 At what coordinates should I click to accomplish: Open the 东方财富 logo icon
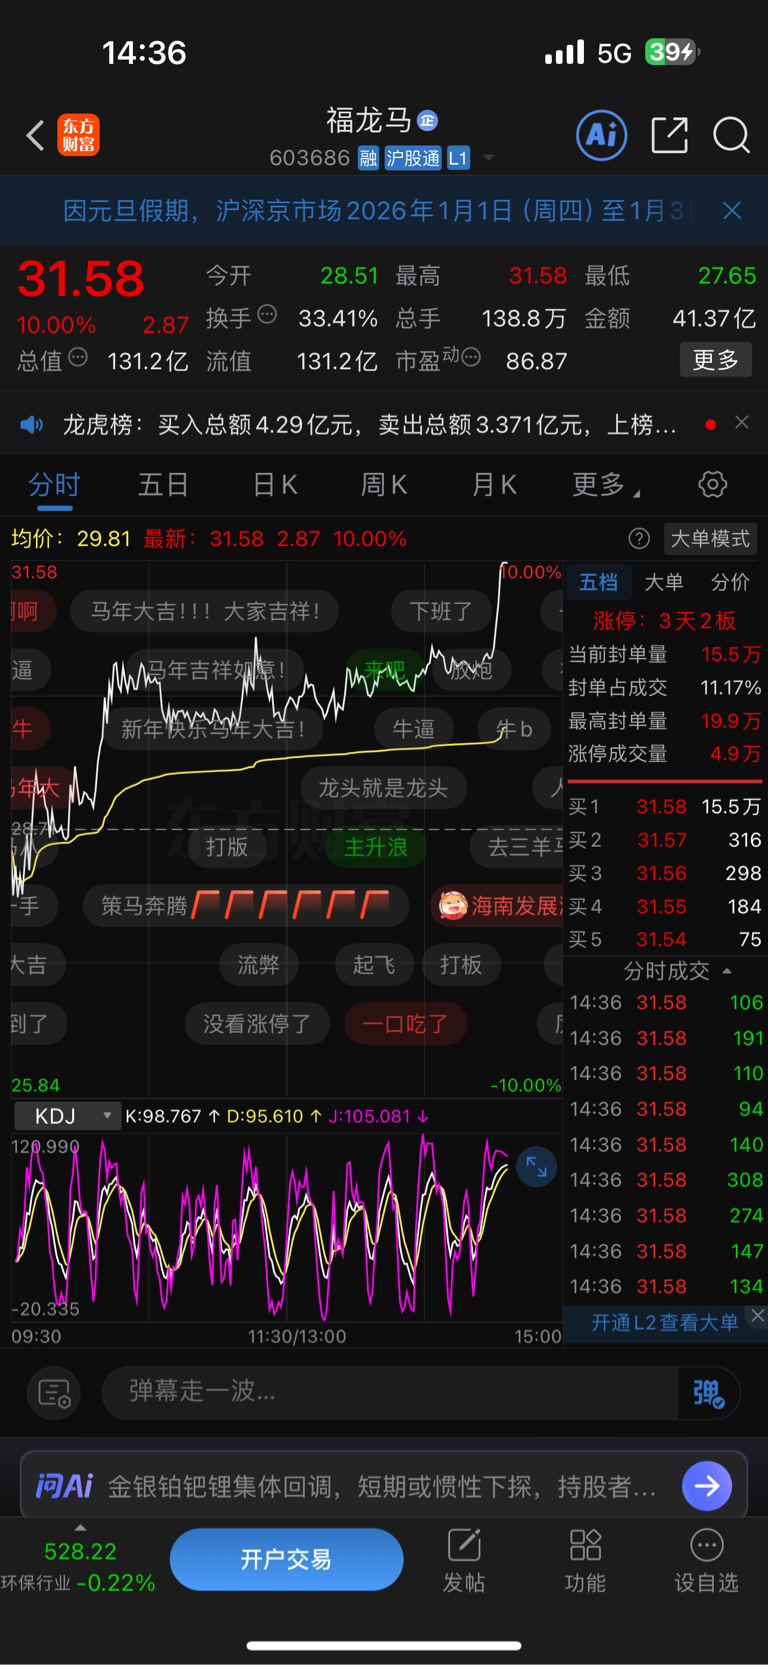coord(78,135)
